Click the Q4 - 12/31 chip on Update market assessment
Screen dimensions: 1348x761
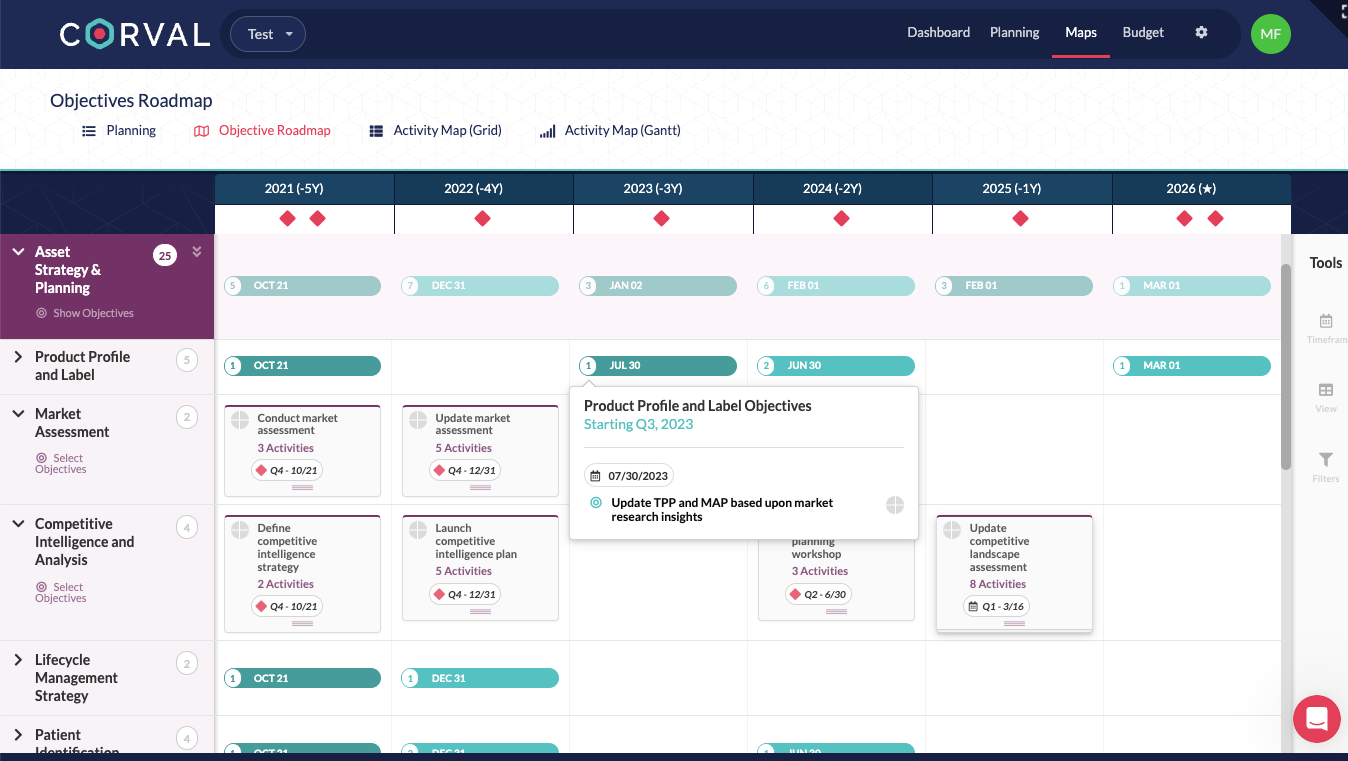[x=465, y=470]
